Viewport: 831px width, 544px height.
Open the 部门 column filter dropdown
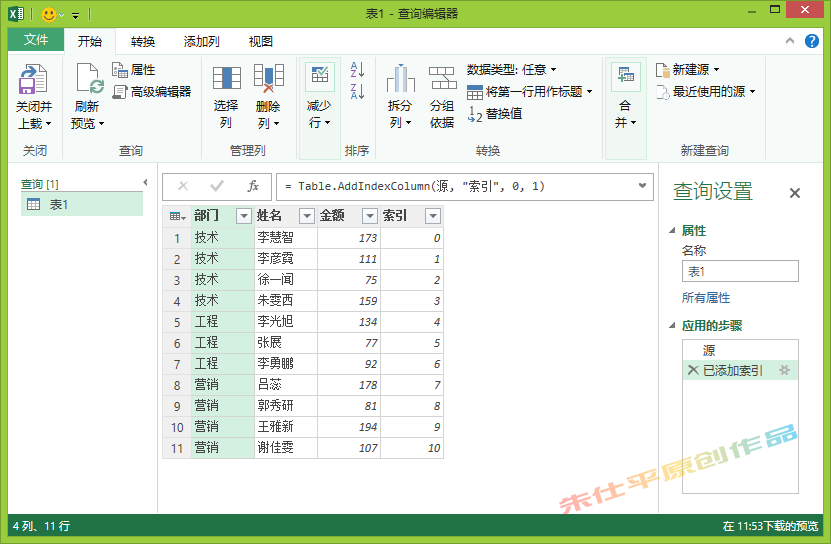click(243, 216)
